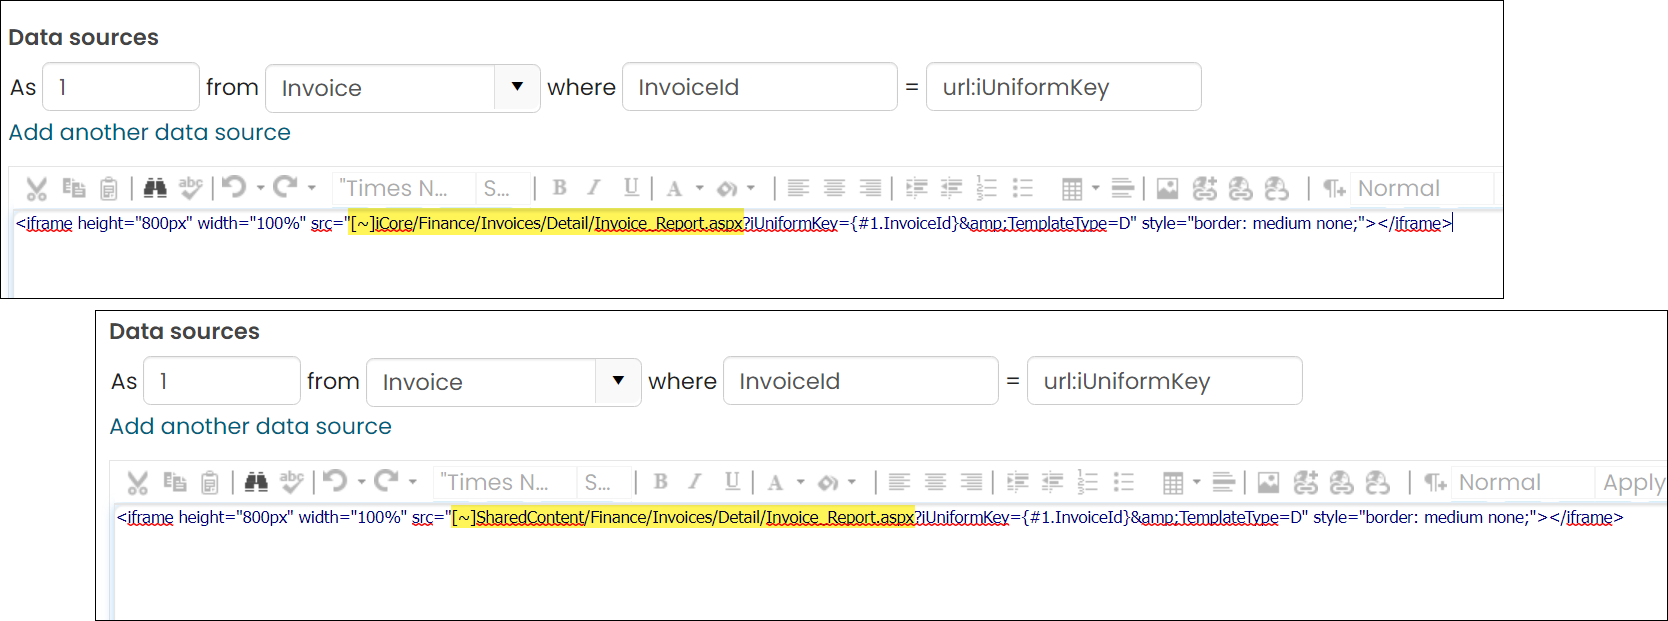Viewport: 1668px width, 621px height.
Task: Click lower InvoiceId where field
Action: coord(861,381)
